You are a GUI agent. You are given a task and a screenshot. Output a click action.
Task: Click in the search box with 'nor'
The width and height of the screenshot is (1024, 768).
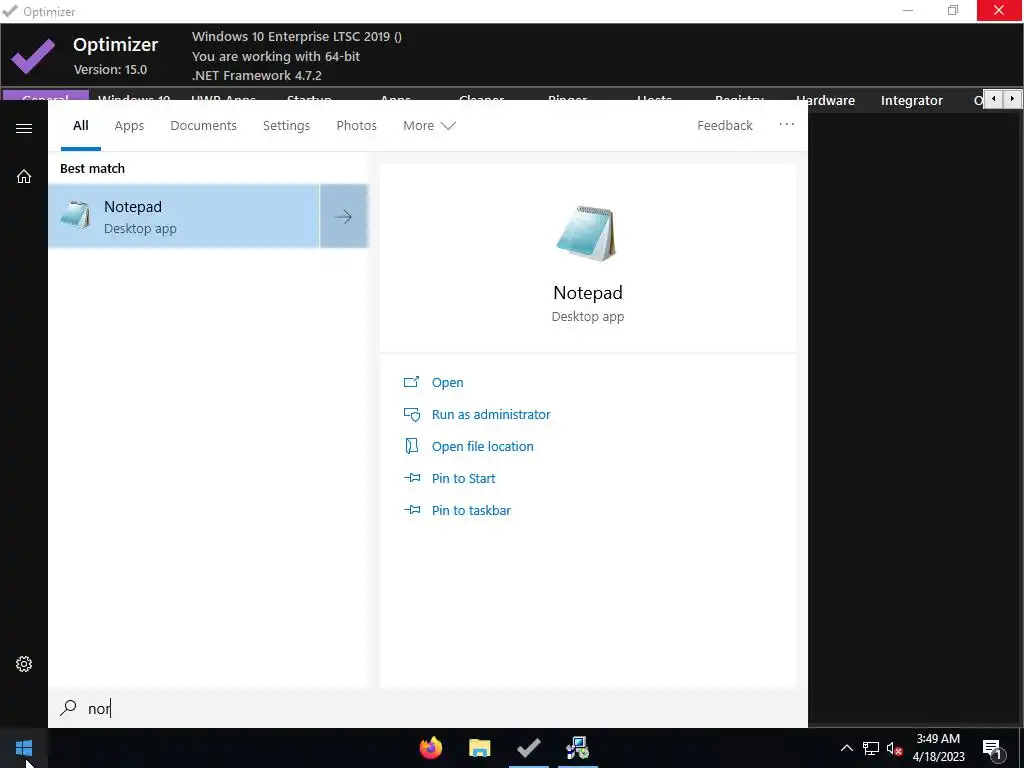(x=428, y=708)
